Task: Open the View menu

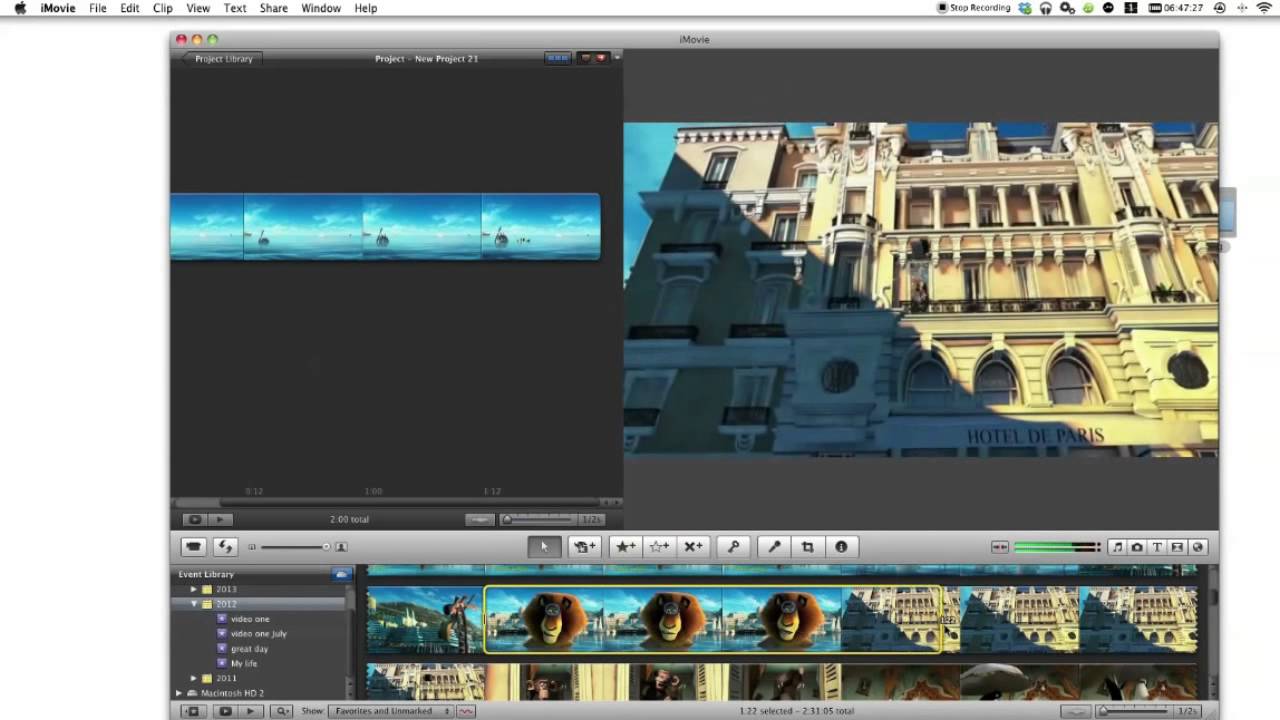Action: [x=198, y=8]
